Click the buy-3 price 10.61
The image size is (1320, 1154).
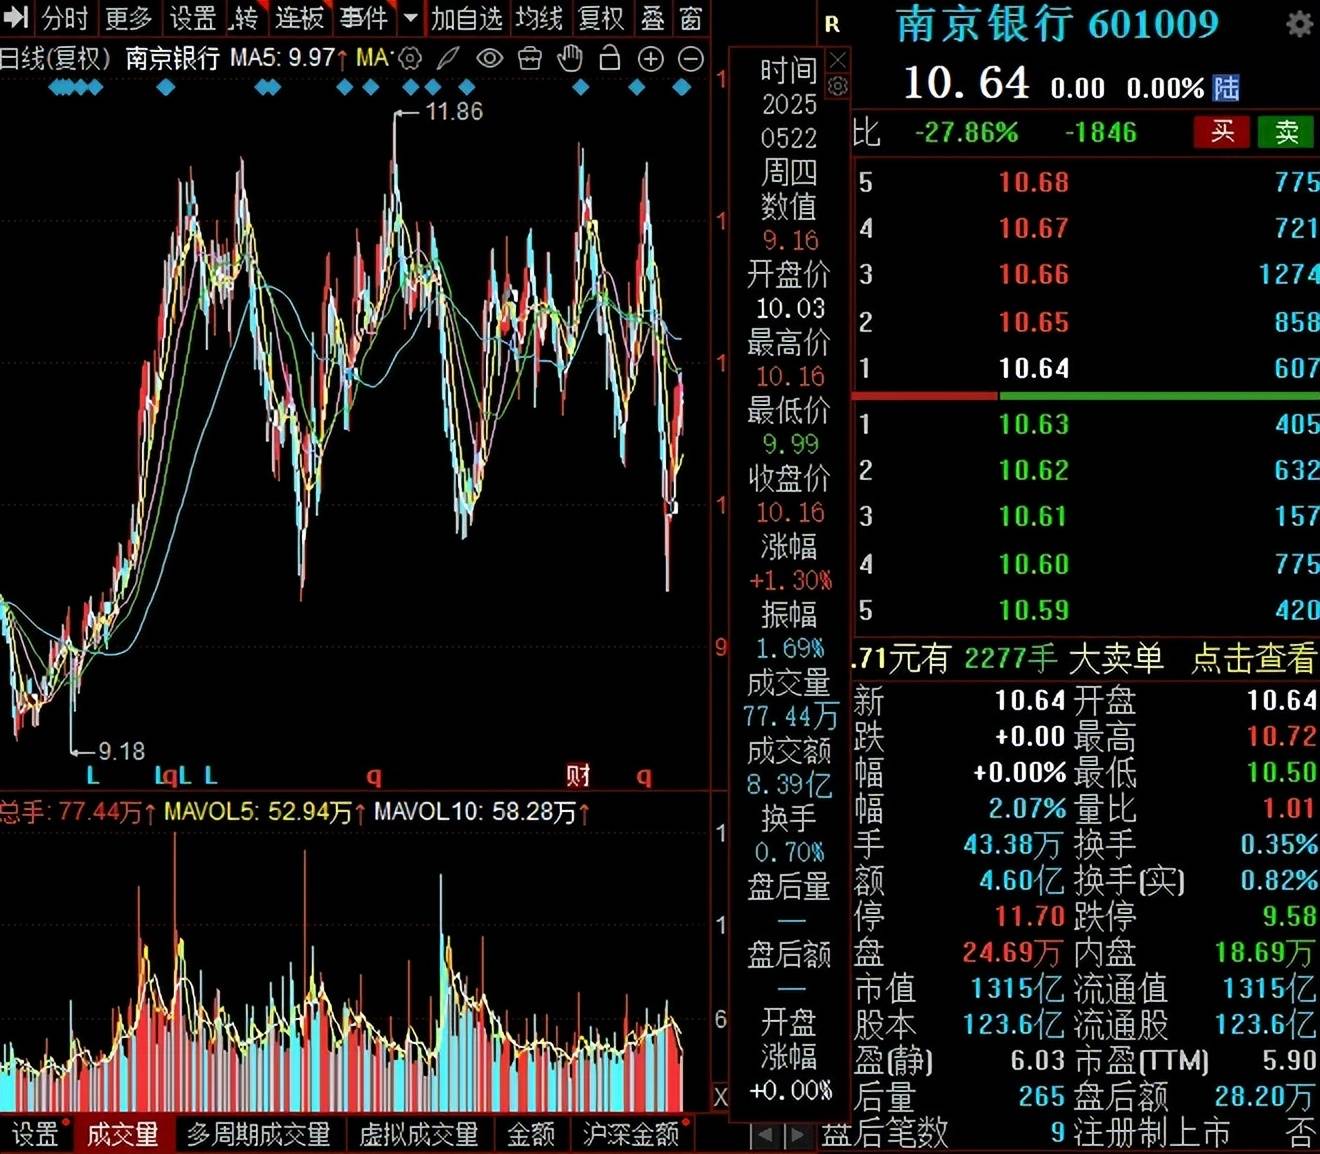pyautogui.click(x=1034, y=516)
